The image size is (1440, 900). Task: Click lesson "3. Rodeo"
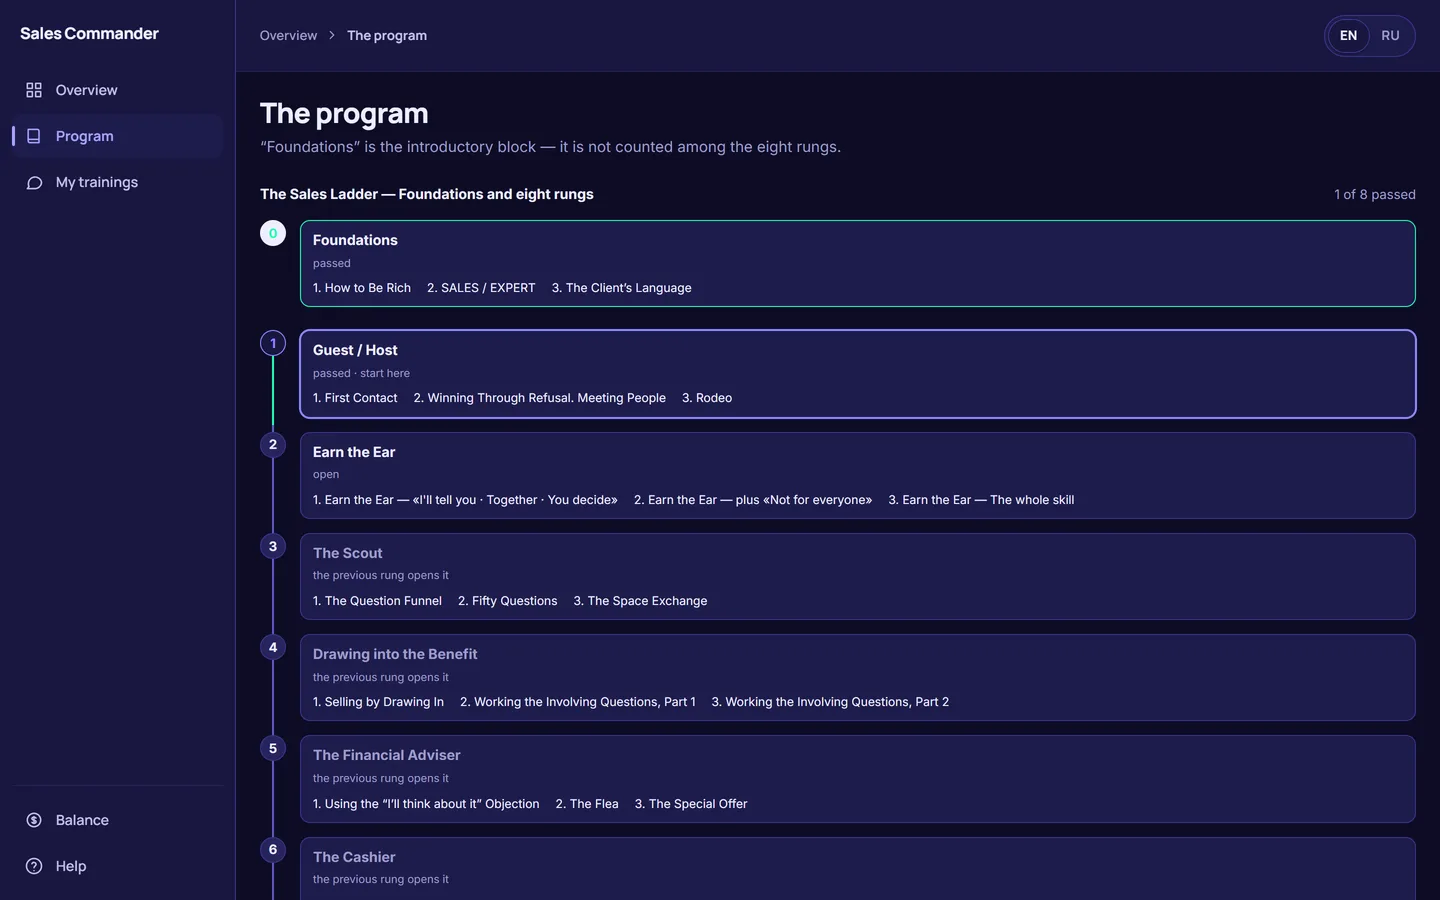[x=707, y=398]
